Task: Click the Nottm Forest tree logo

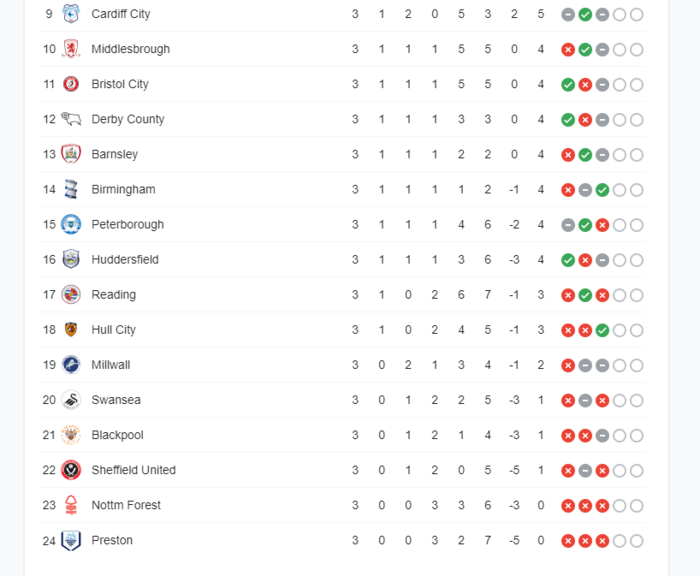Action: (71, 505)
